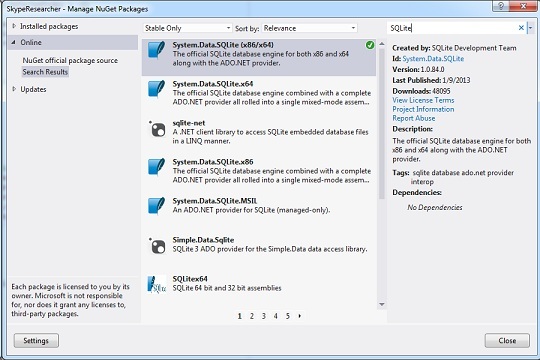Image resolution: width=540 pixels, height=360 pixels.
Task: Select the System.Data.SQLite.x64 package title
Action: pos(213,84)
